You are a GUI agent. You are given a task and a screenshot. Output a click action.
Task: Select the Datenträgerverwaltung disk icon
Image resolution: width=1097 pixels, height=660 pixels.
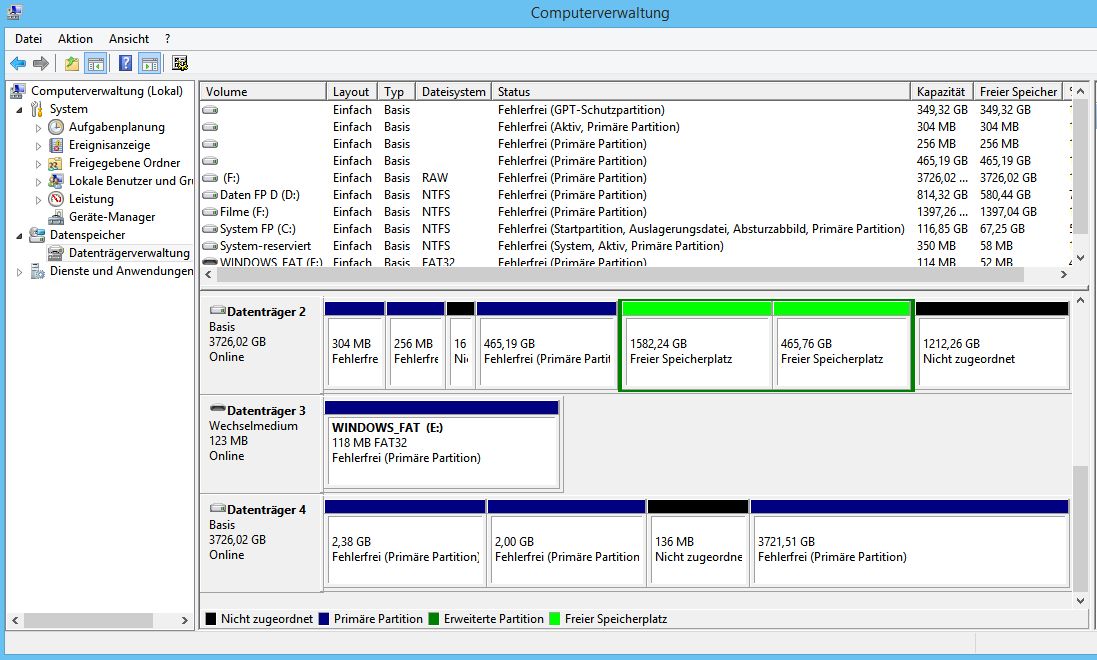tap(56, 253)
